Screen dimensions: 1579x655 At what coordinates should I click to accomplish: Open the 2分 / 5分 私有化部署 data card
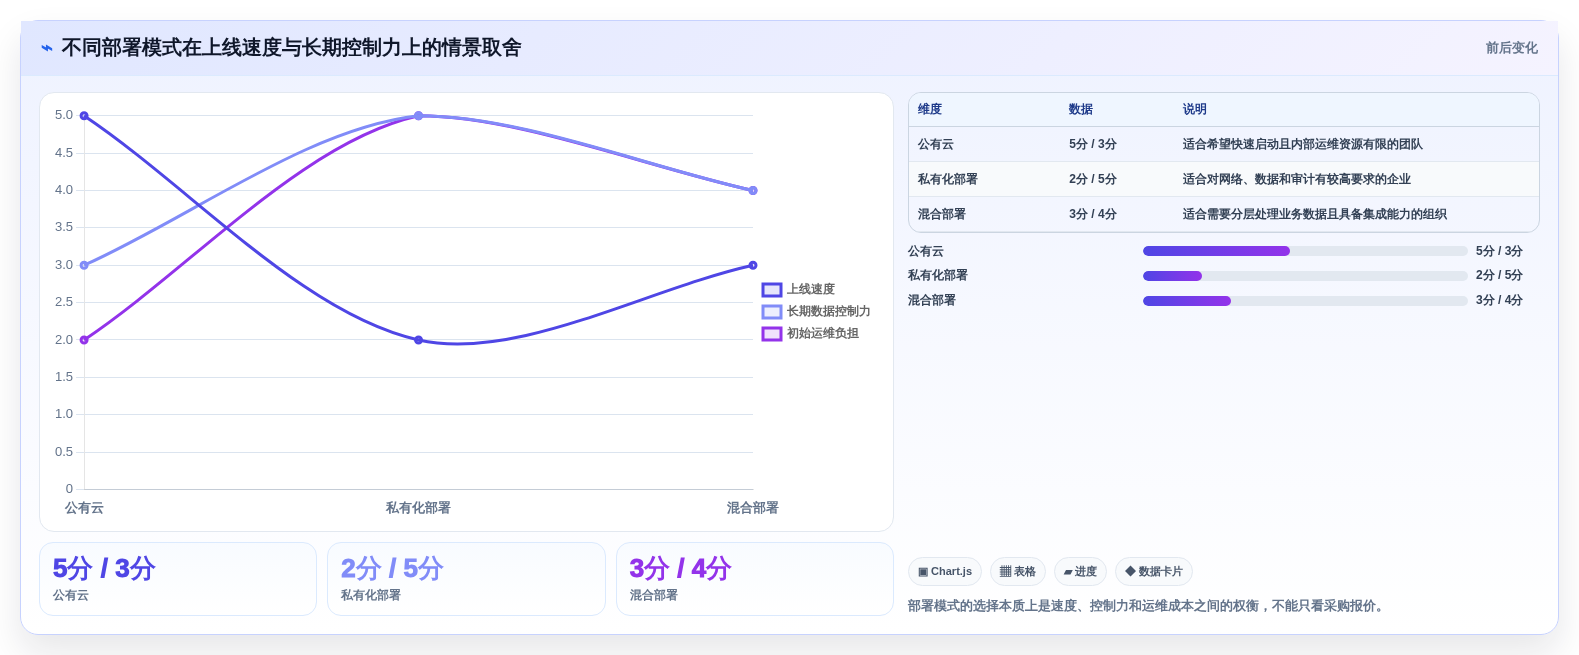(466, 579)
